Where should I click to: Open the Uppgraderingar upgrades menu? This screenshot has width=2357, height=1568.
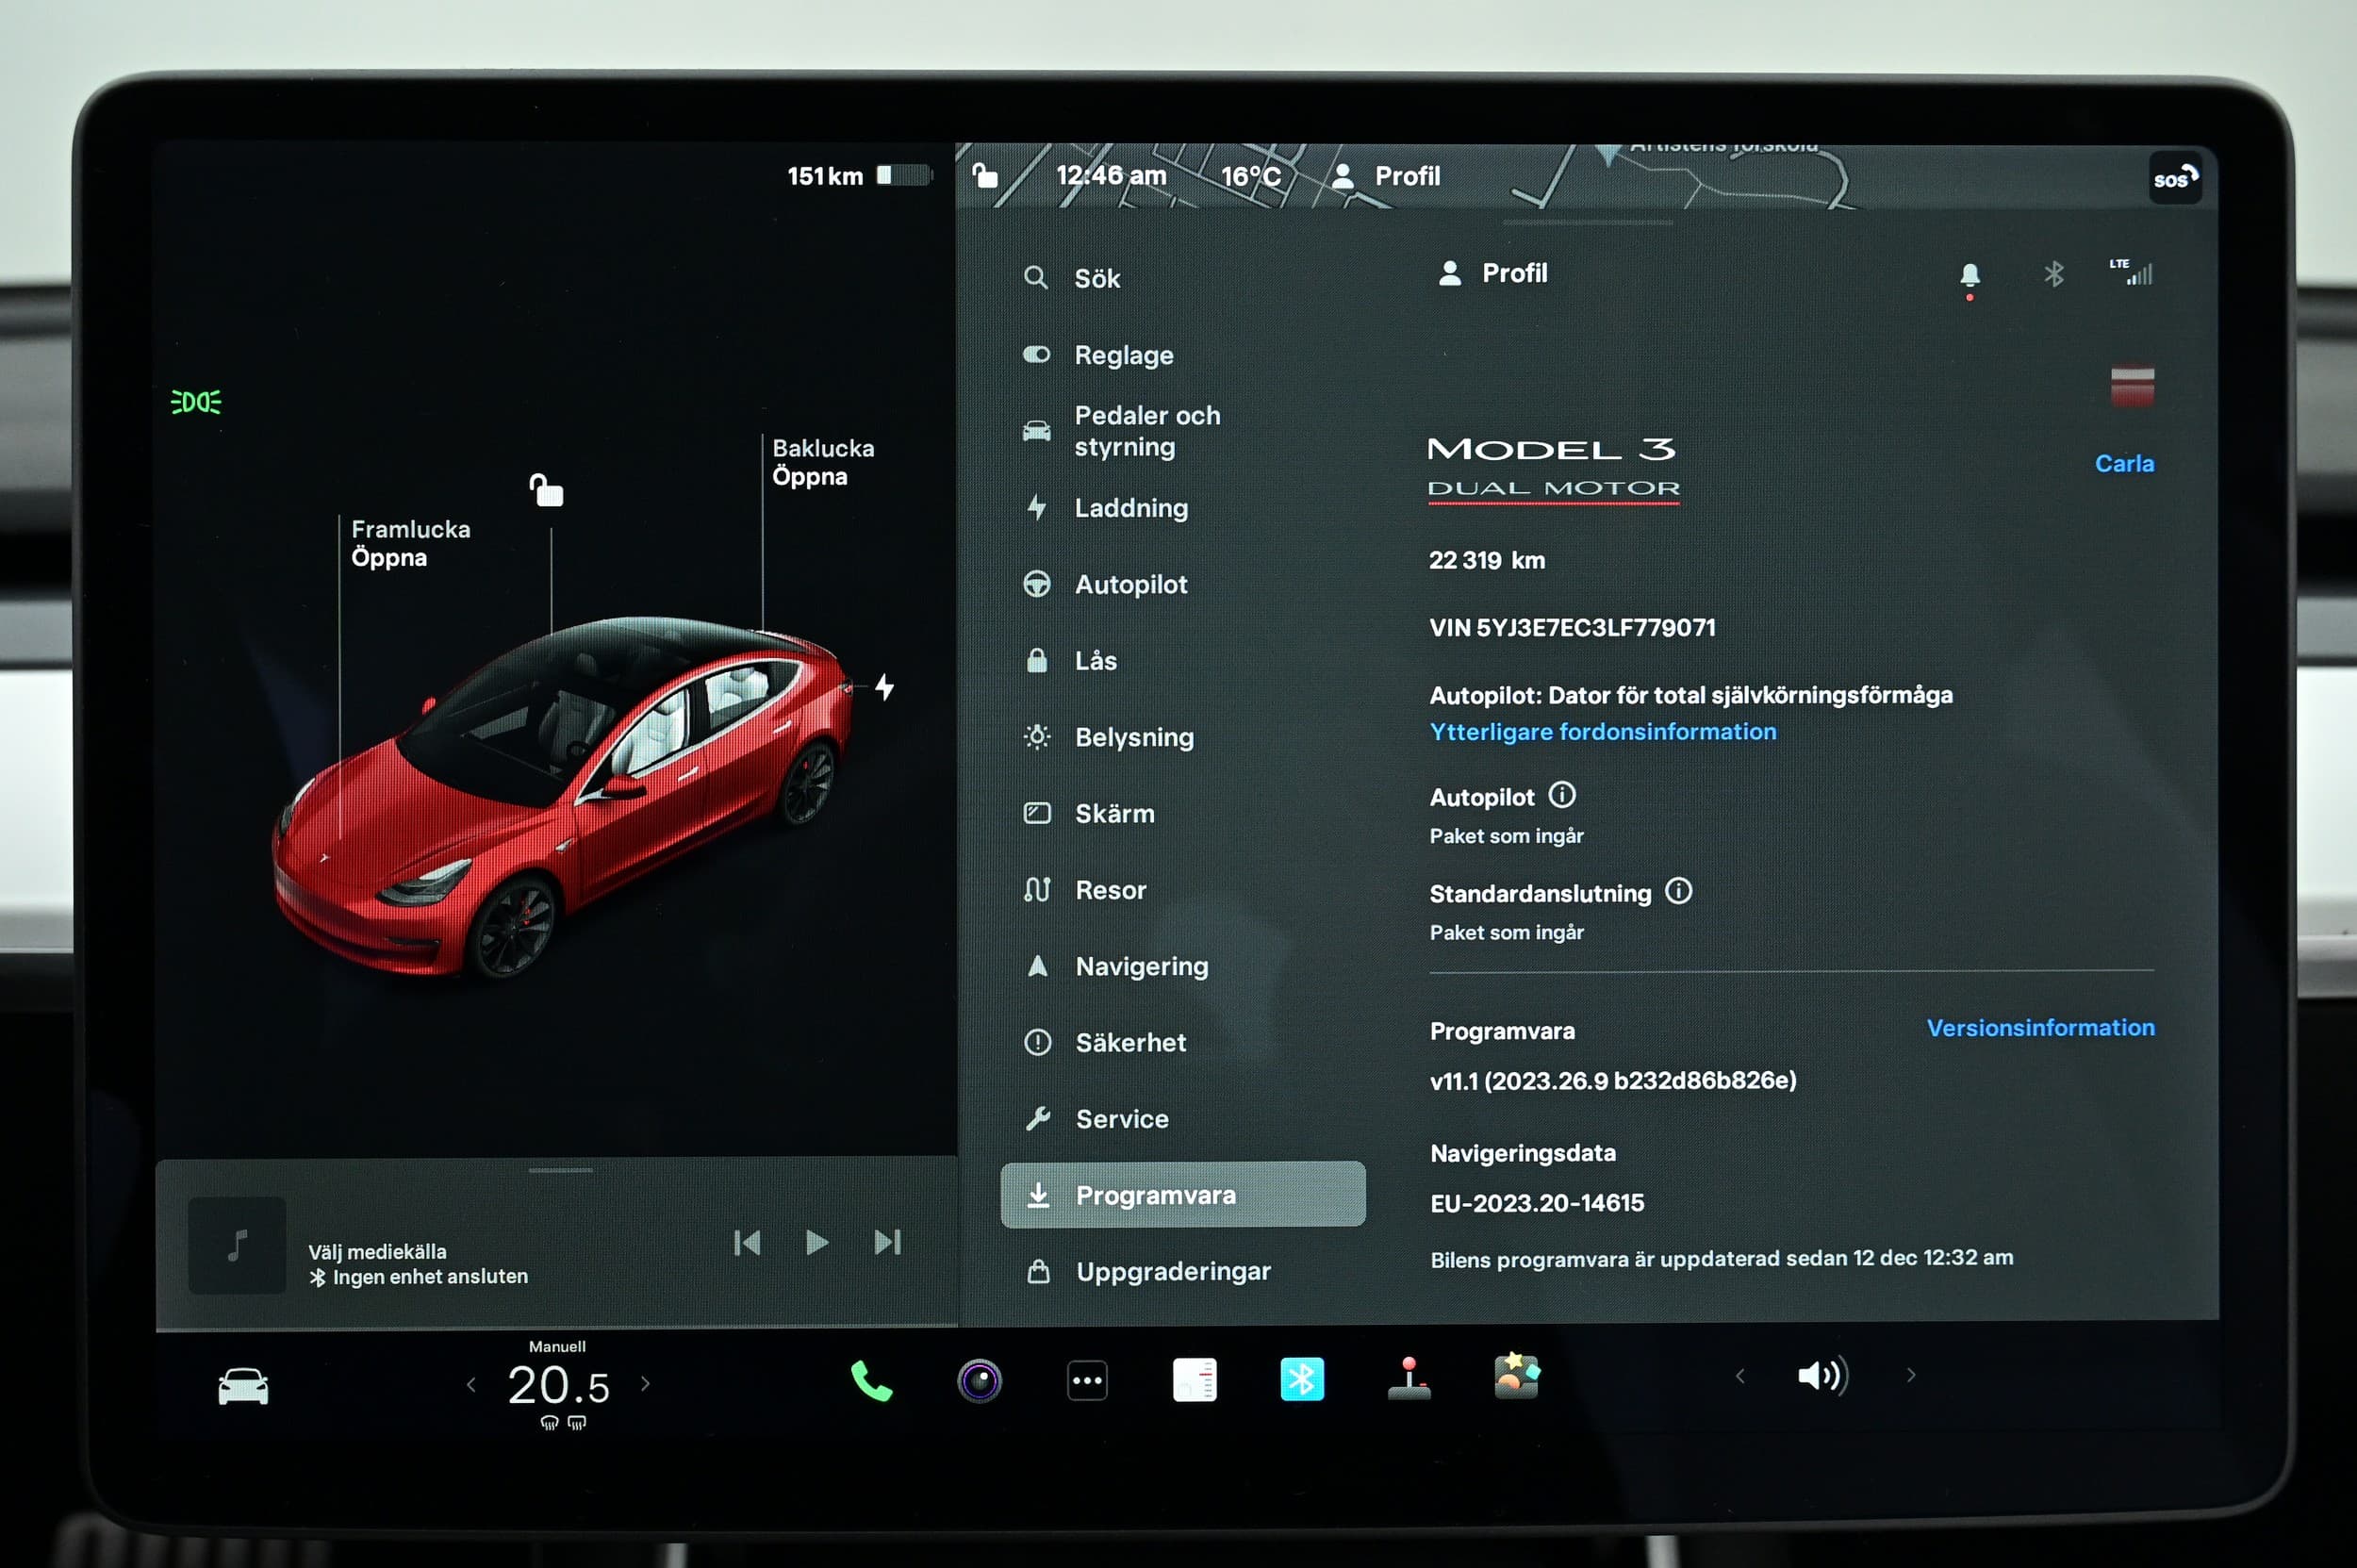pyautogui.click(x=1148, y=1271)
